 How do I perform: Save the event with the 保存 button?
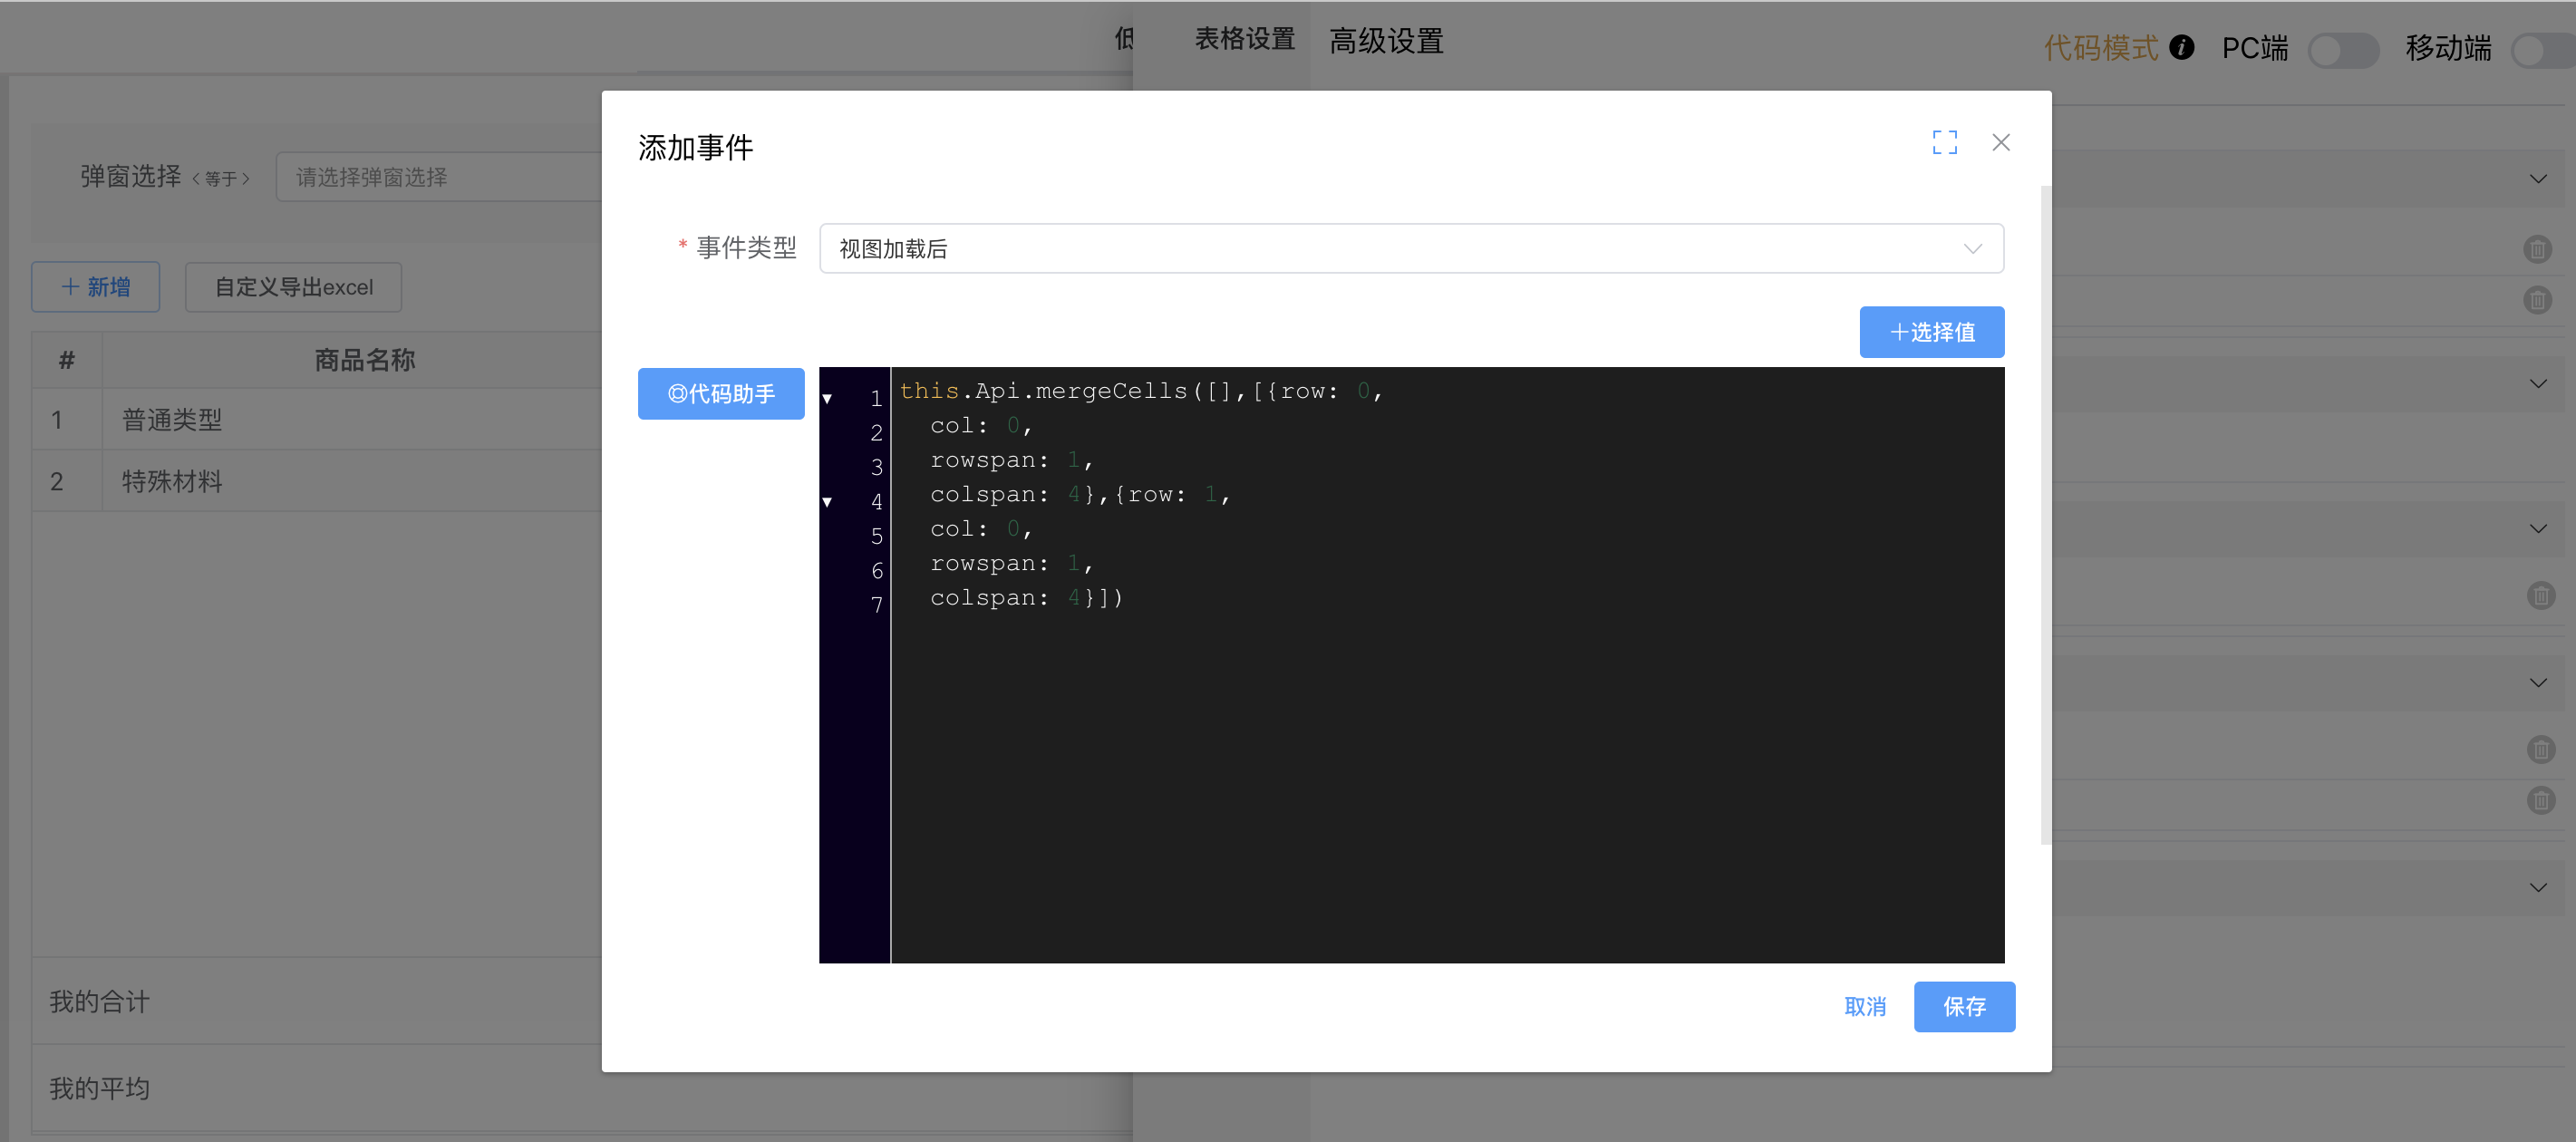pyautogui.click(x=1963, y=1007)
